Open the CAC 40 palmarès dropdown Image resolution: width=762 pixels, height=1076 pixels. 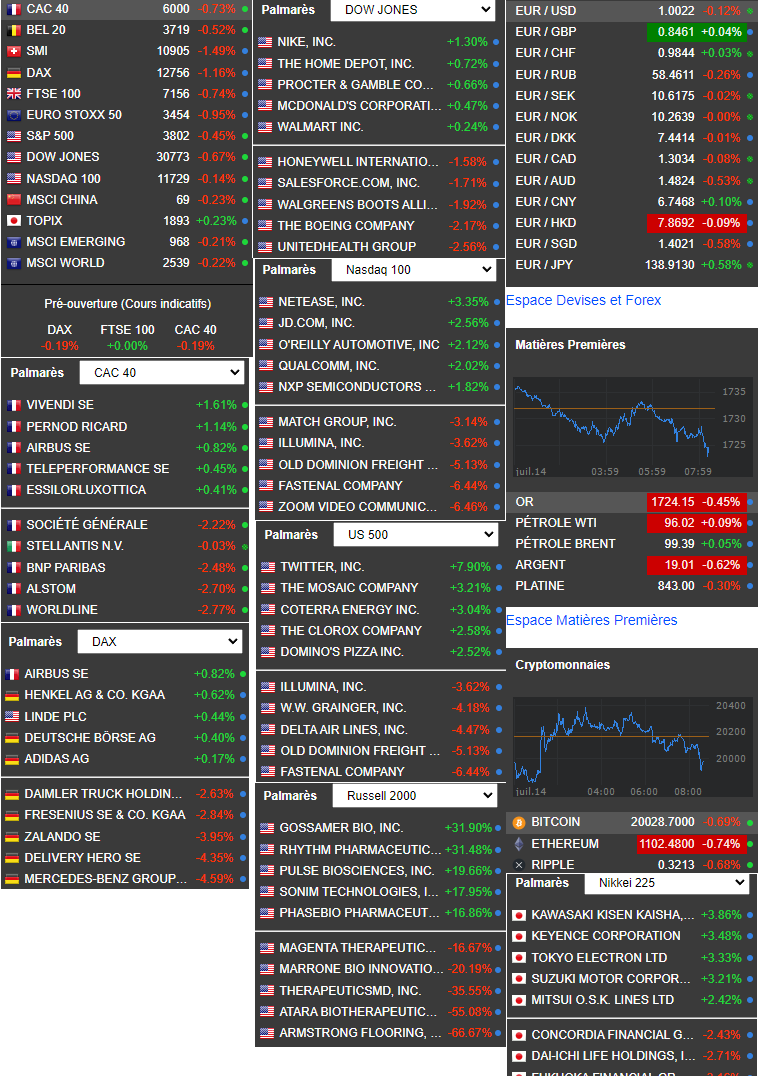(x=161, y=373)
